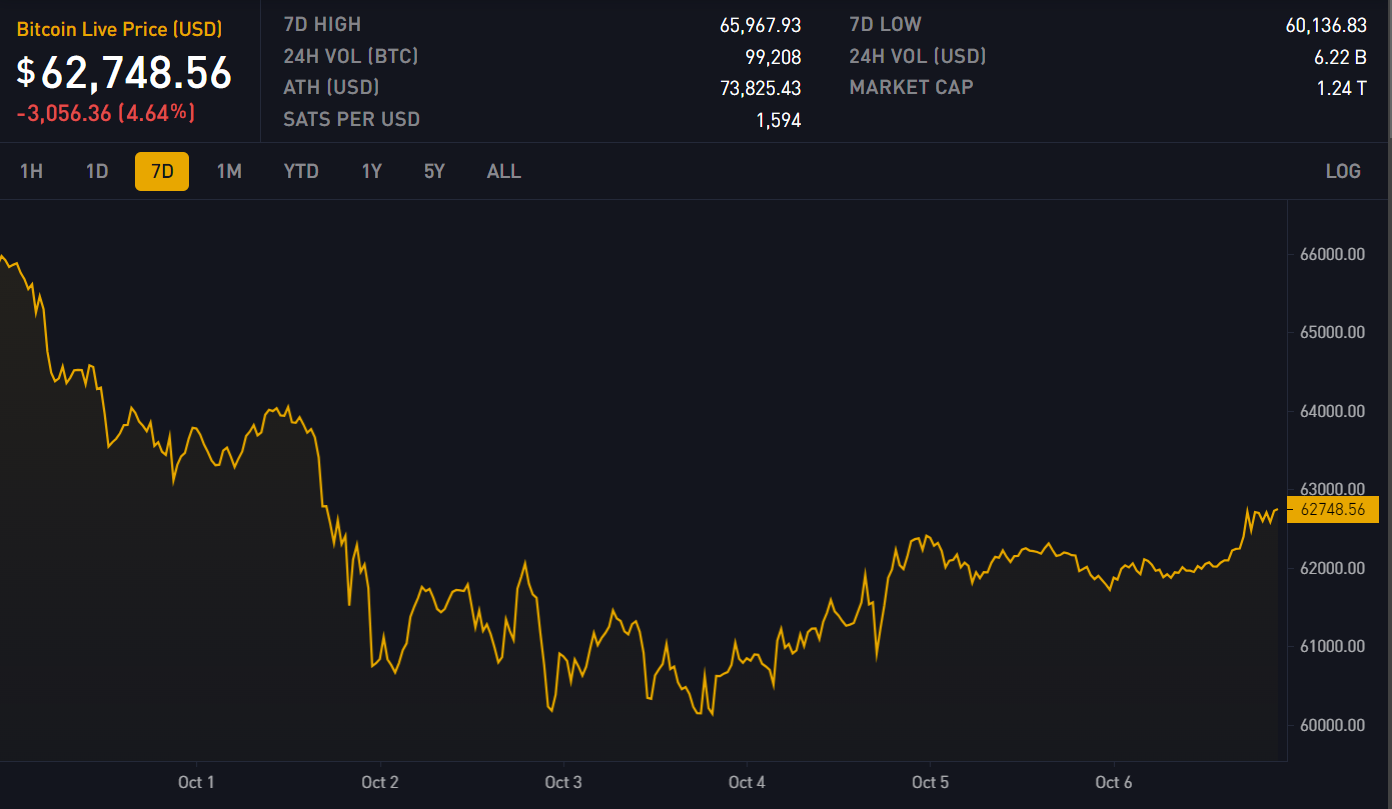Select the 1H time range tab

tap(31, 171)
